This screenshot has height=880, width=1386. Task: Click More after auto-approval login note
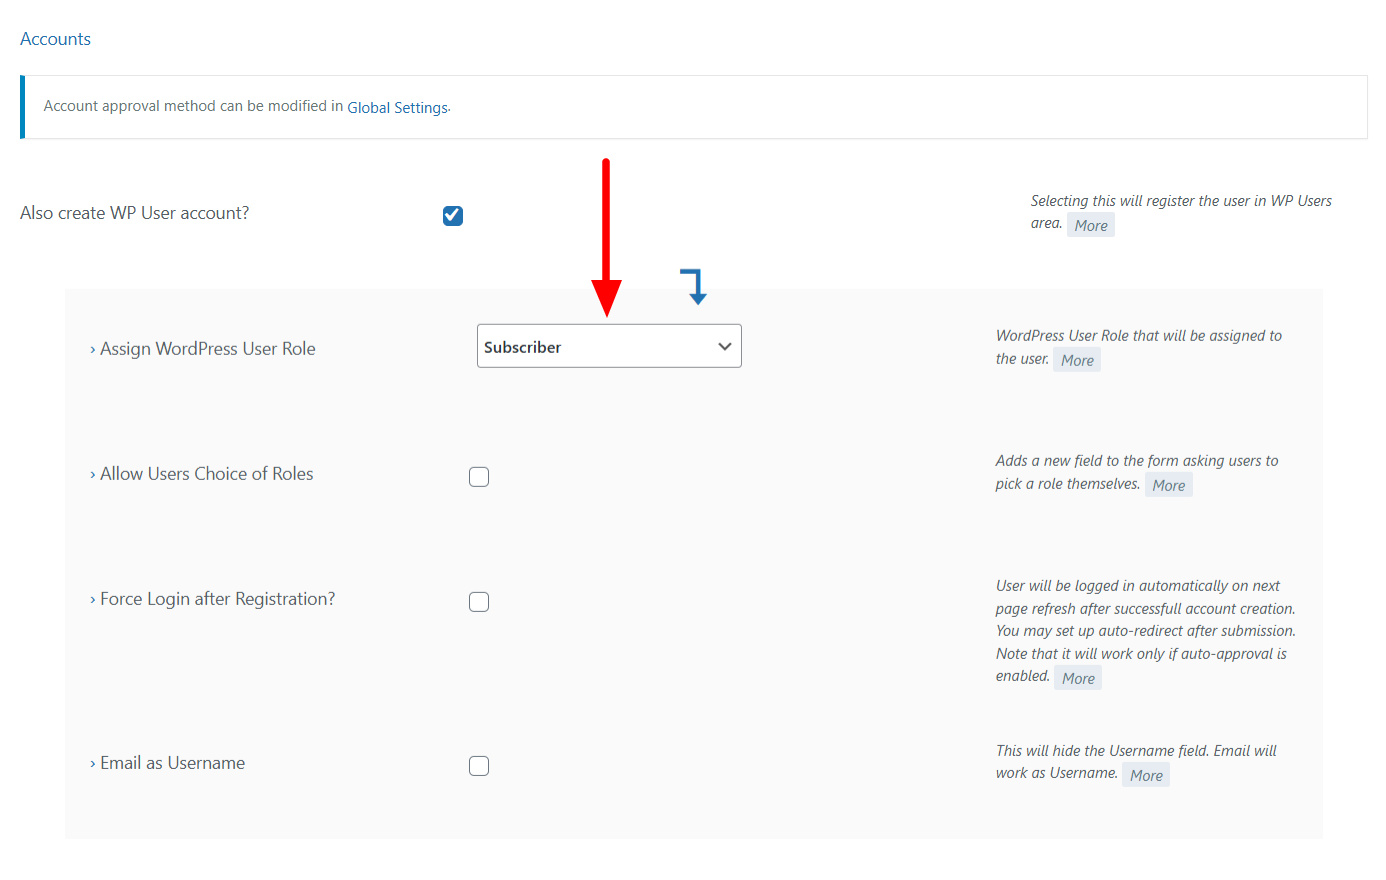(1078, 679)
